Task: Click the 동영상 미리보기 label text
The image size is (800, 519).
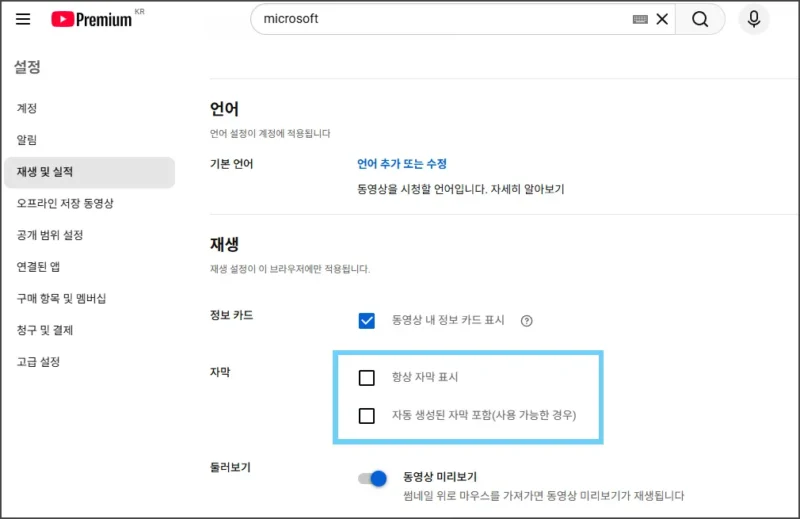Action: point(440,477)
